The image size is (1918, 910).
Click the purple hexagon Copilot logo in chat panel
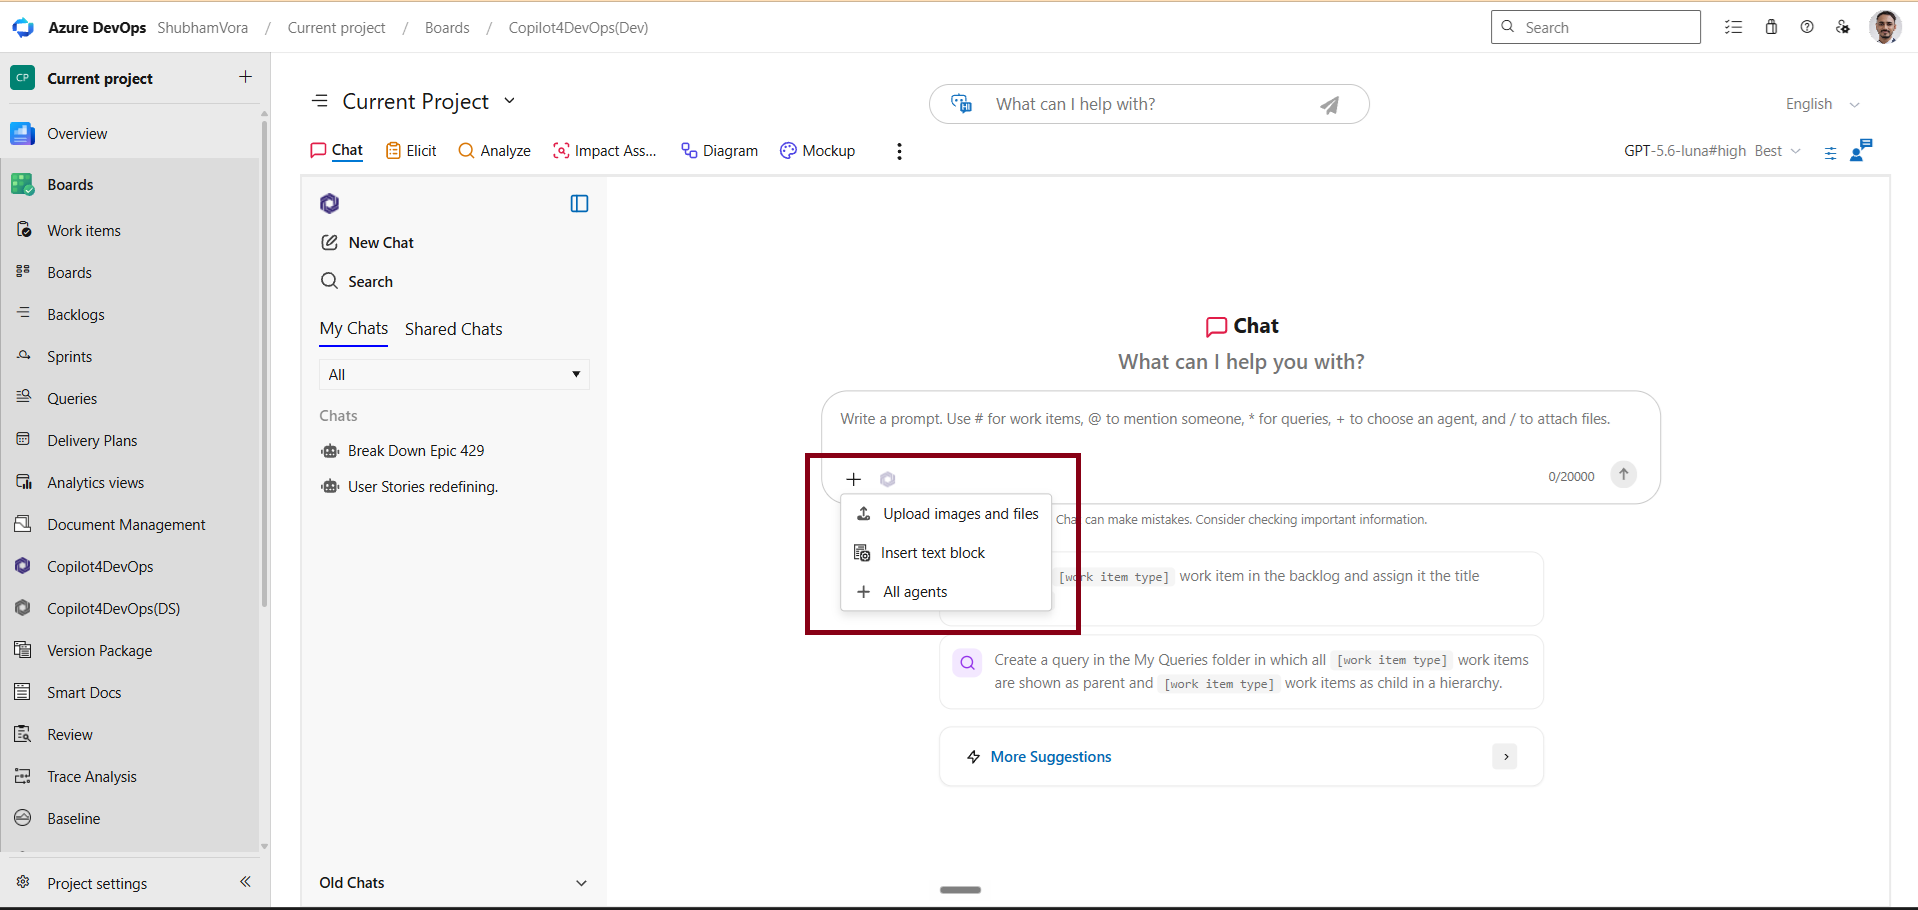[x=330, y=204]
